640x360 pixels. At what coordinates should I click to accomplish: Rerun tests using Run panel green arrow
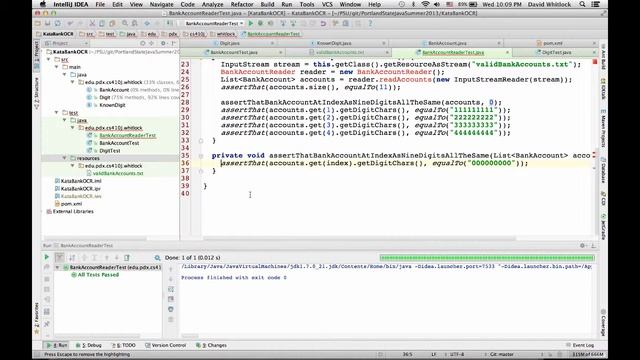[47, 257]
